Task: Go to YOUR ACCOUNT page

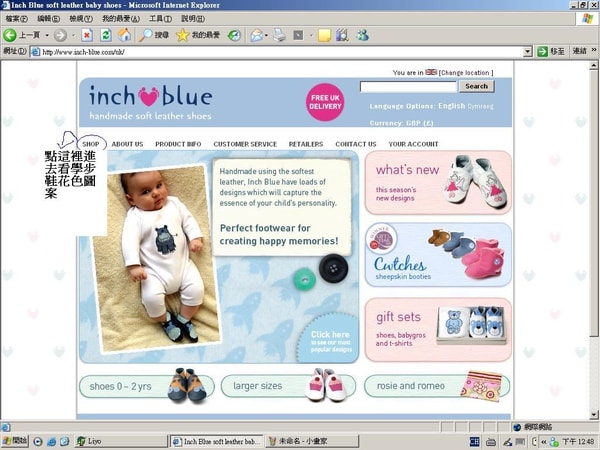Action: (x=413, y=144)
